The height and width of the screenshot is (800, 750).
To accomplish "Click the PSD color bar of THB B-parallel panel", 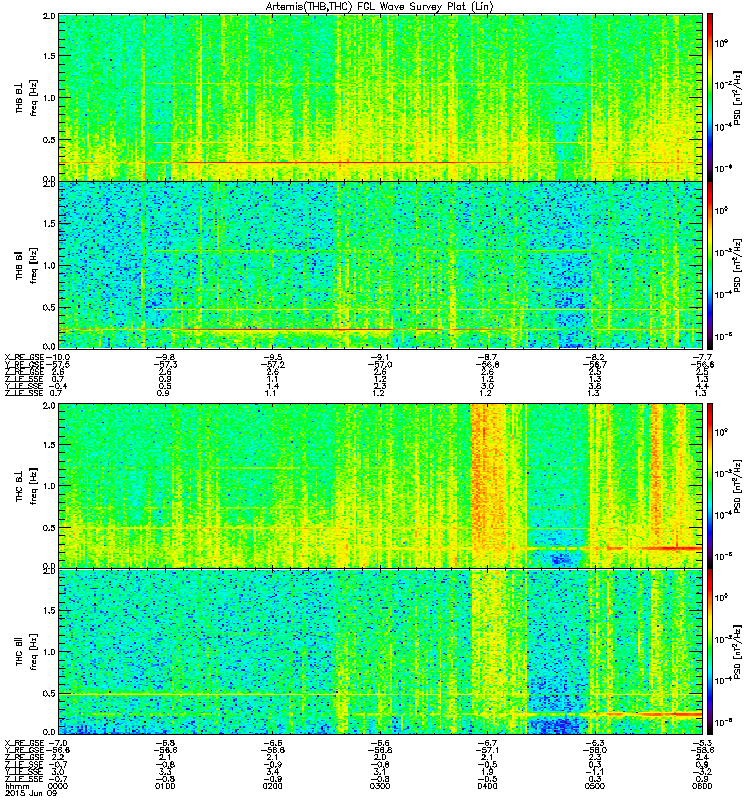I will 710,265.
